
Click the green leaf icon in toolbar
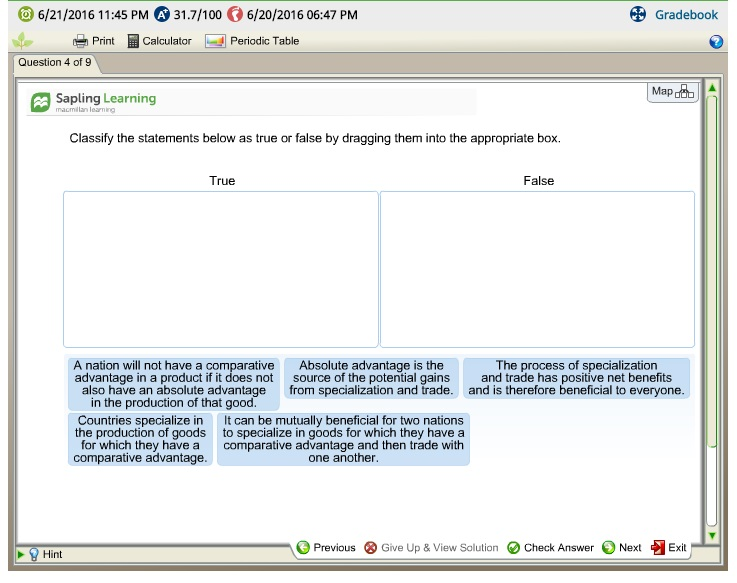pyautogui.click(x=23, y=41)
